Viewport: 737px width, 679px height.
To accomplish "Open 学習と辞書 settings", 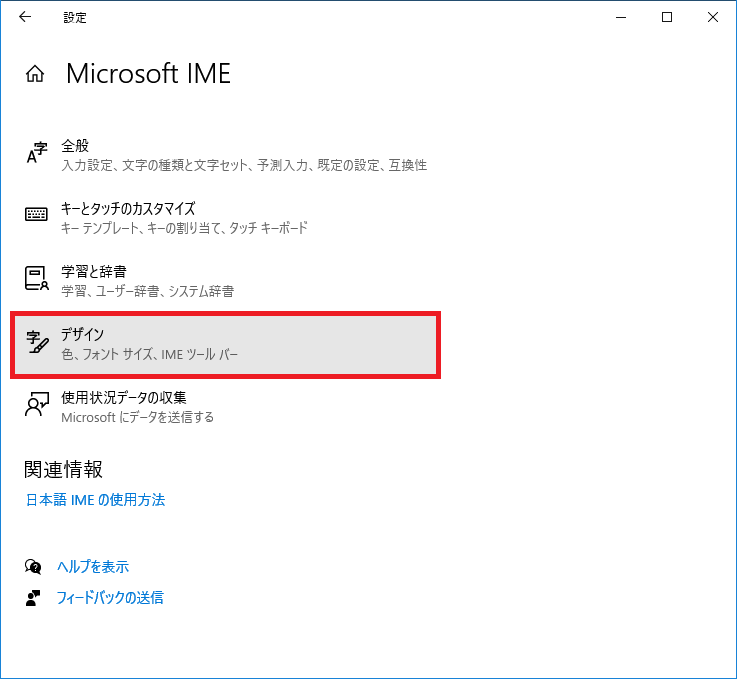I will pyautogui.click(x=226, y=281).
